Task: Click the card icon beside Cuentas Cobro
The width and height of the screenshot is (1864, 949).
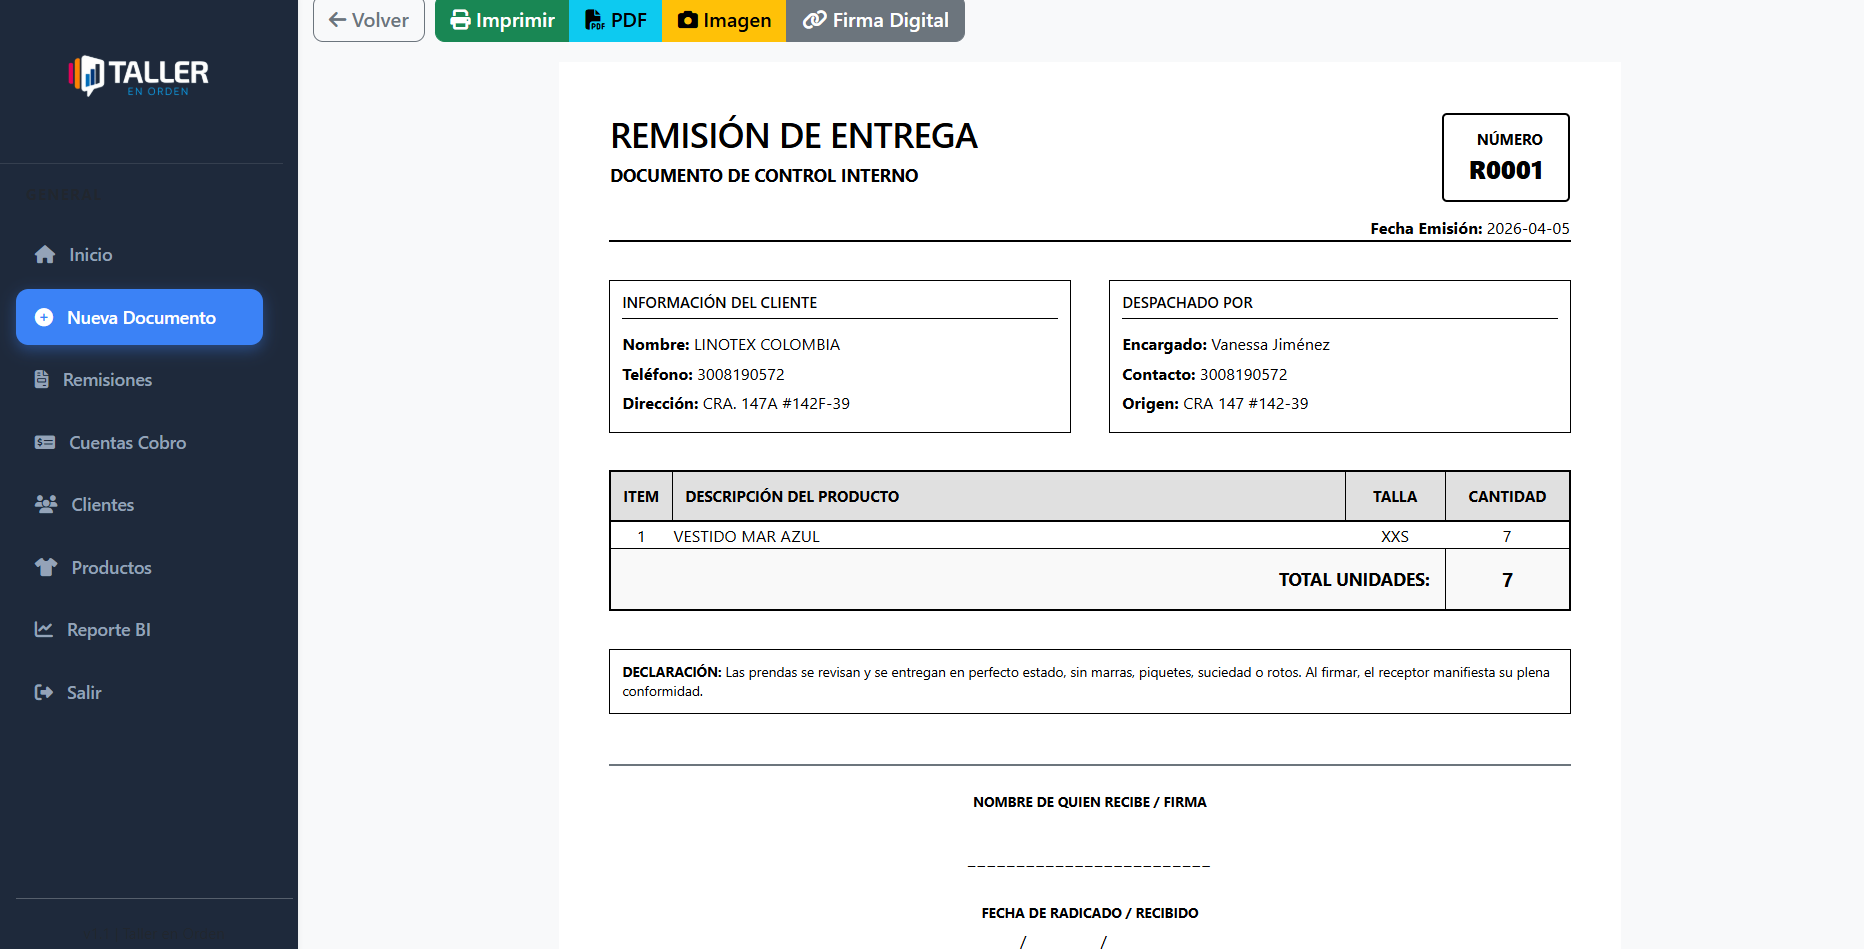Action: click(x=45, y=443)
